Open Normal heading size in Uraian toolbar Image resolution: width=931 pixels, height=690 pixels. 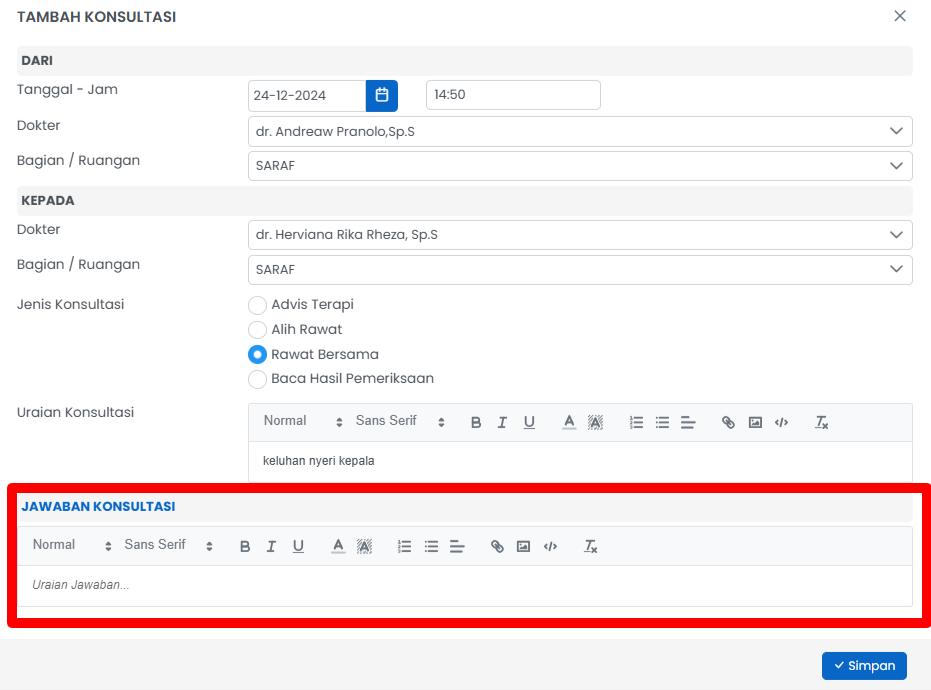click(x=302, y=422)
